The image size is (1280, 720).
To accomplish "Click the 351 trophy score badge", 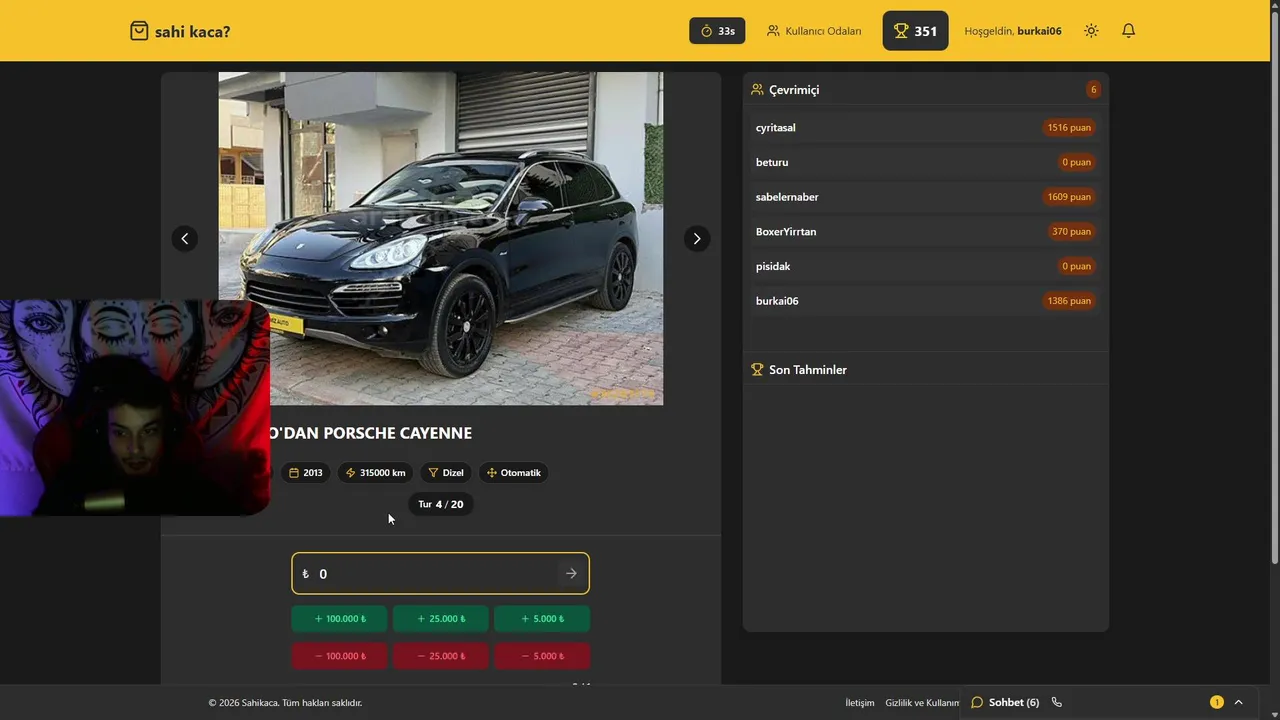I will pos(915,31).
